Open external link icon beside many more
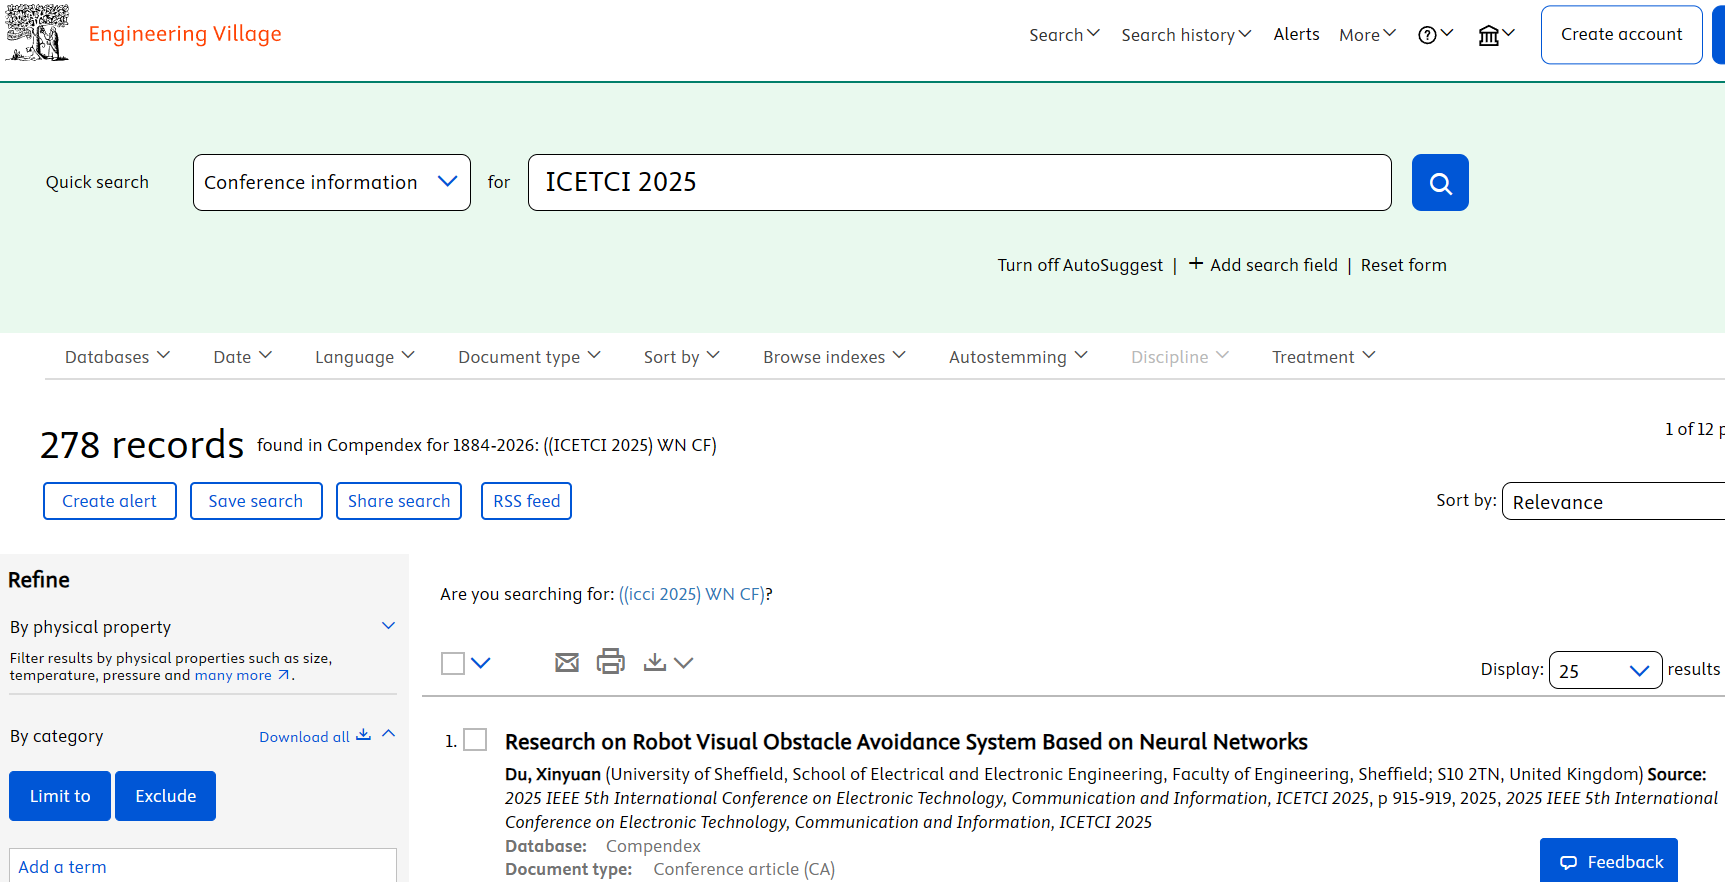This screenshot has height=882, width=1725. coord(284,675)
